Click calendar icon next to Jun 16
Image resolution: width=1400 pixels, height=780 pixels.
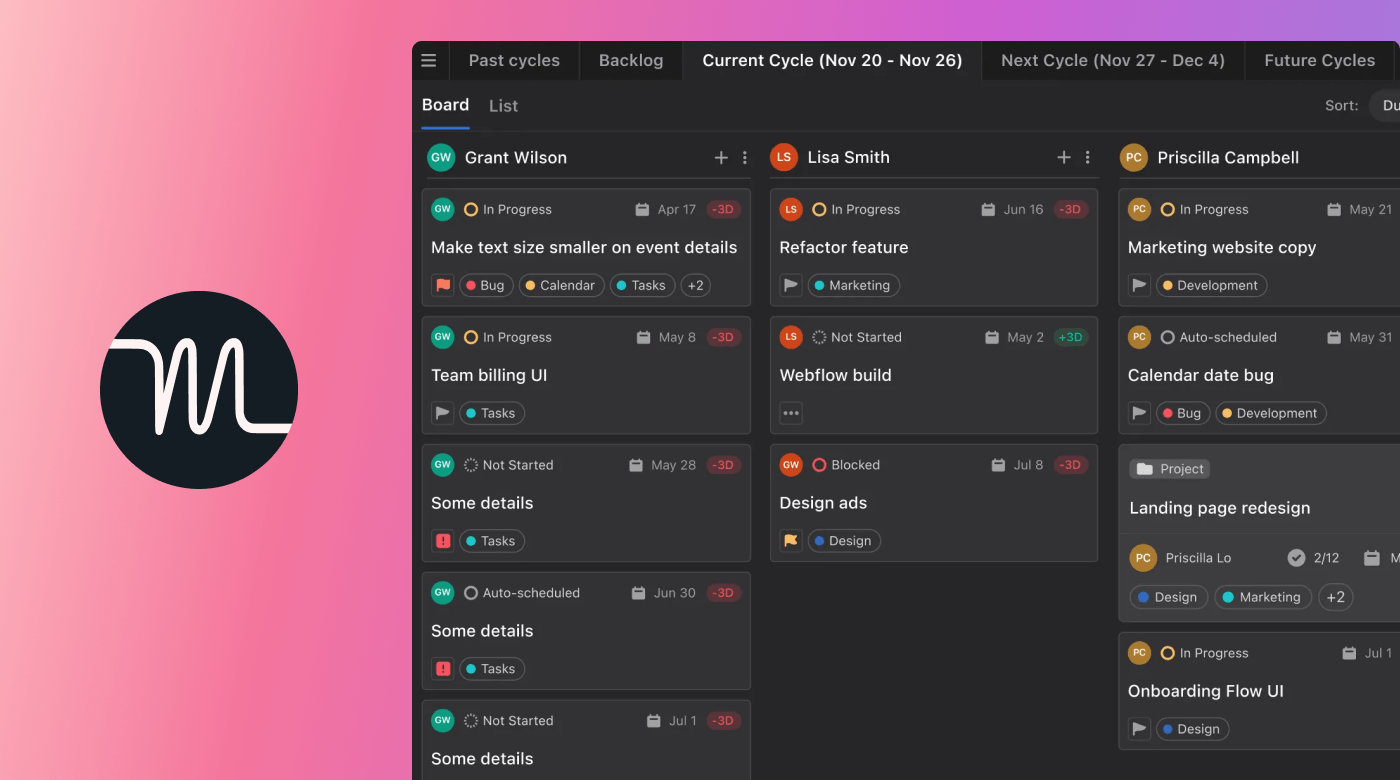tap(988, 209)
